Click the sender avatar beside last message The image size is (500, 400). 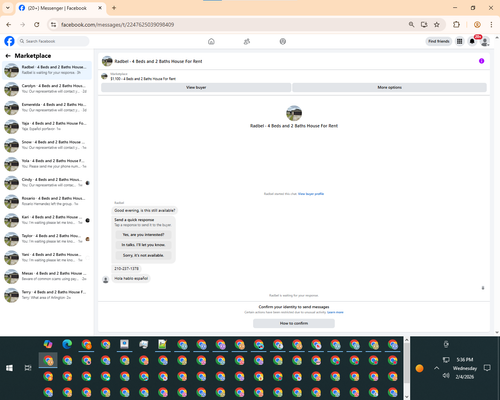point(106,280)
